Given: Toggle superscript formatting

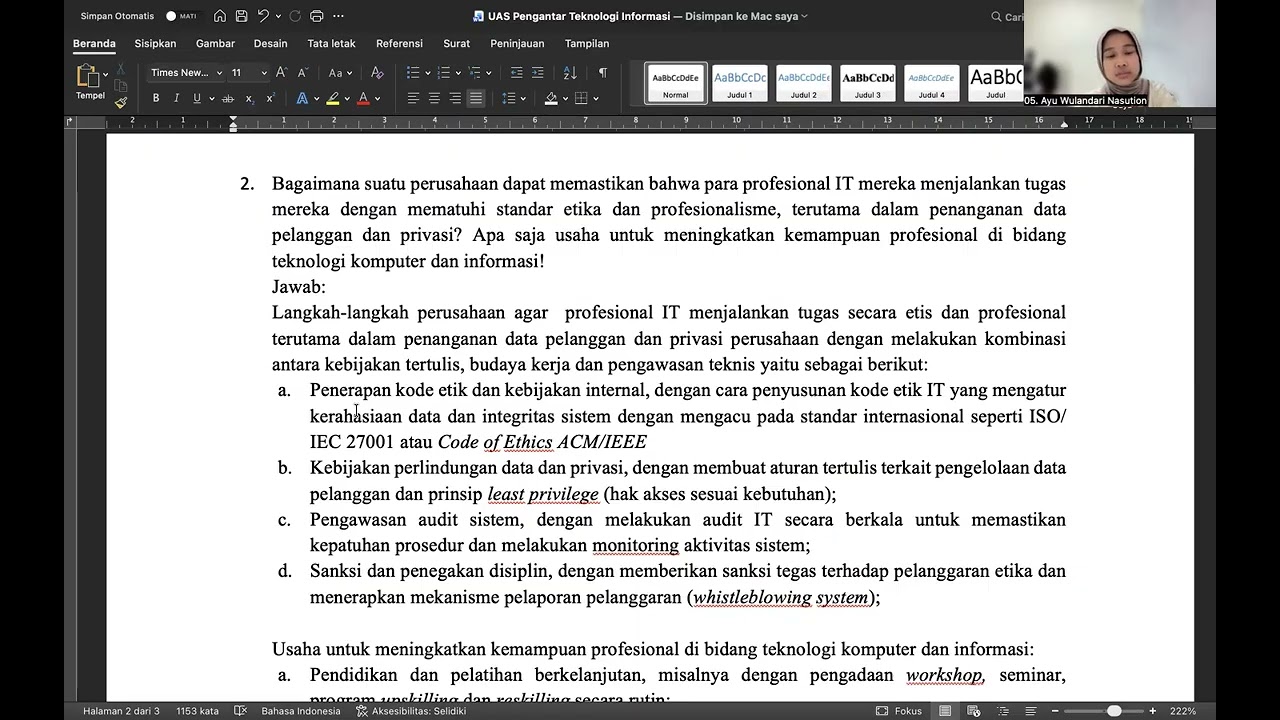Looking at the screenshot, I should click(x=270, y=98).
